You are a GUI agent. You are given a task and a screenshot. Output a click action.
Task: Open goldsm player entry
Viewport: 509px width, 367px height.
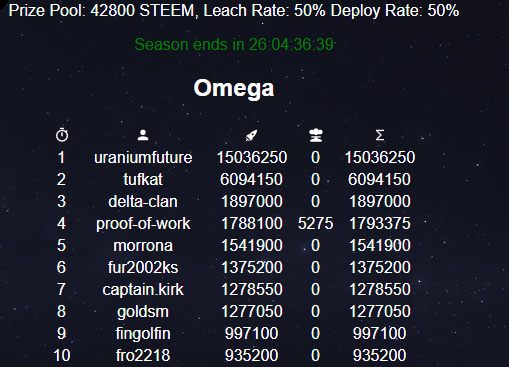tap(143, 311)
